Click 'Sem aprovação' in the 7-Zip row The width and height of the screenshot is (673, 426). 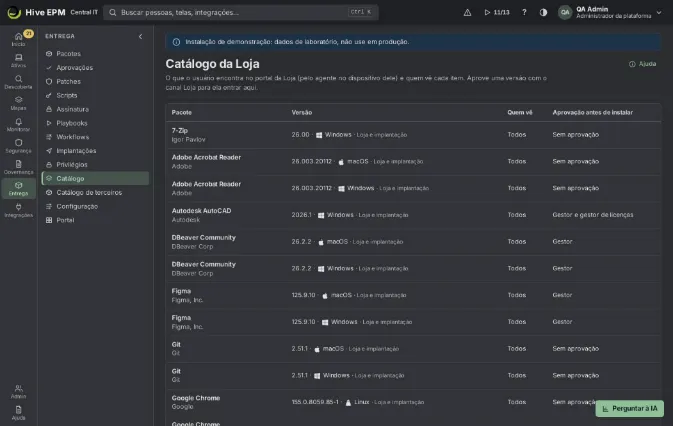(x=576, y=135)
